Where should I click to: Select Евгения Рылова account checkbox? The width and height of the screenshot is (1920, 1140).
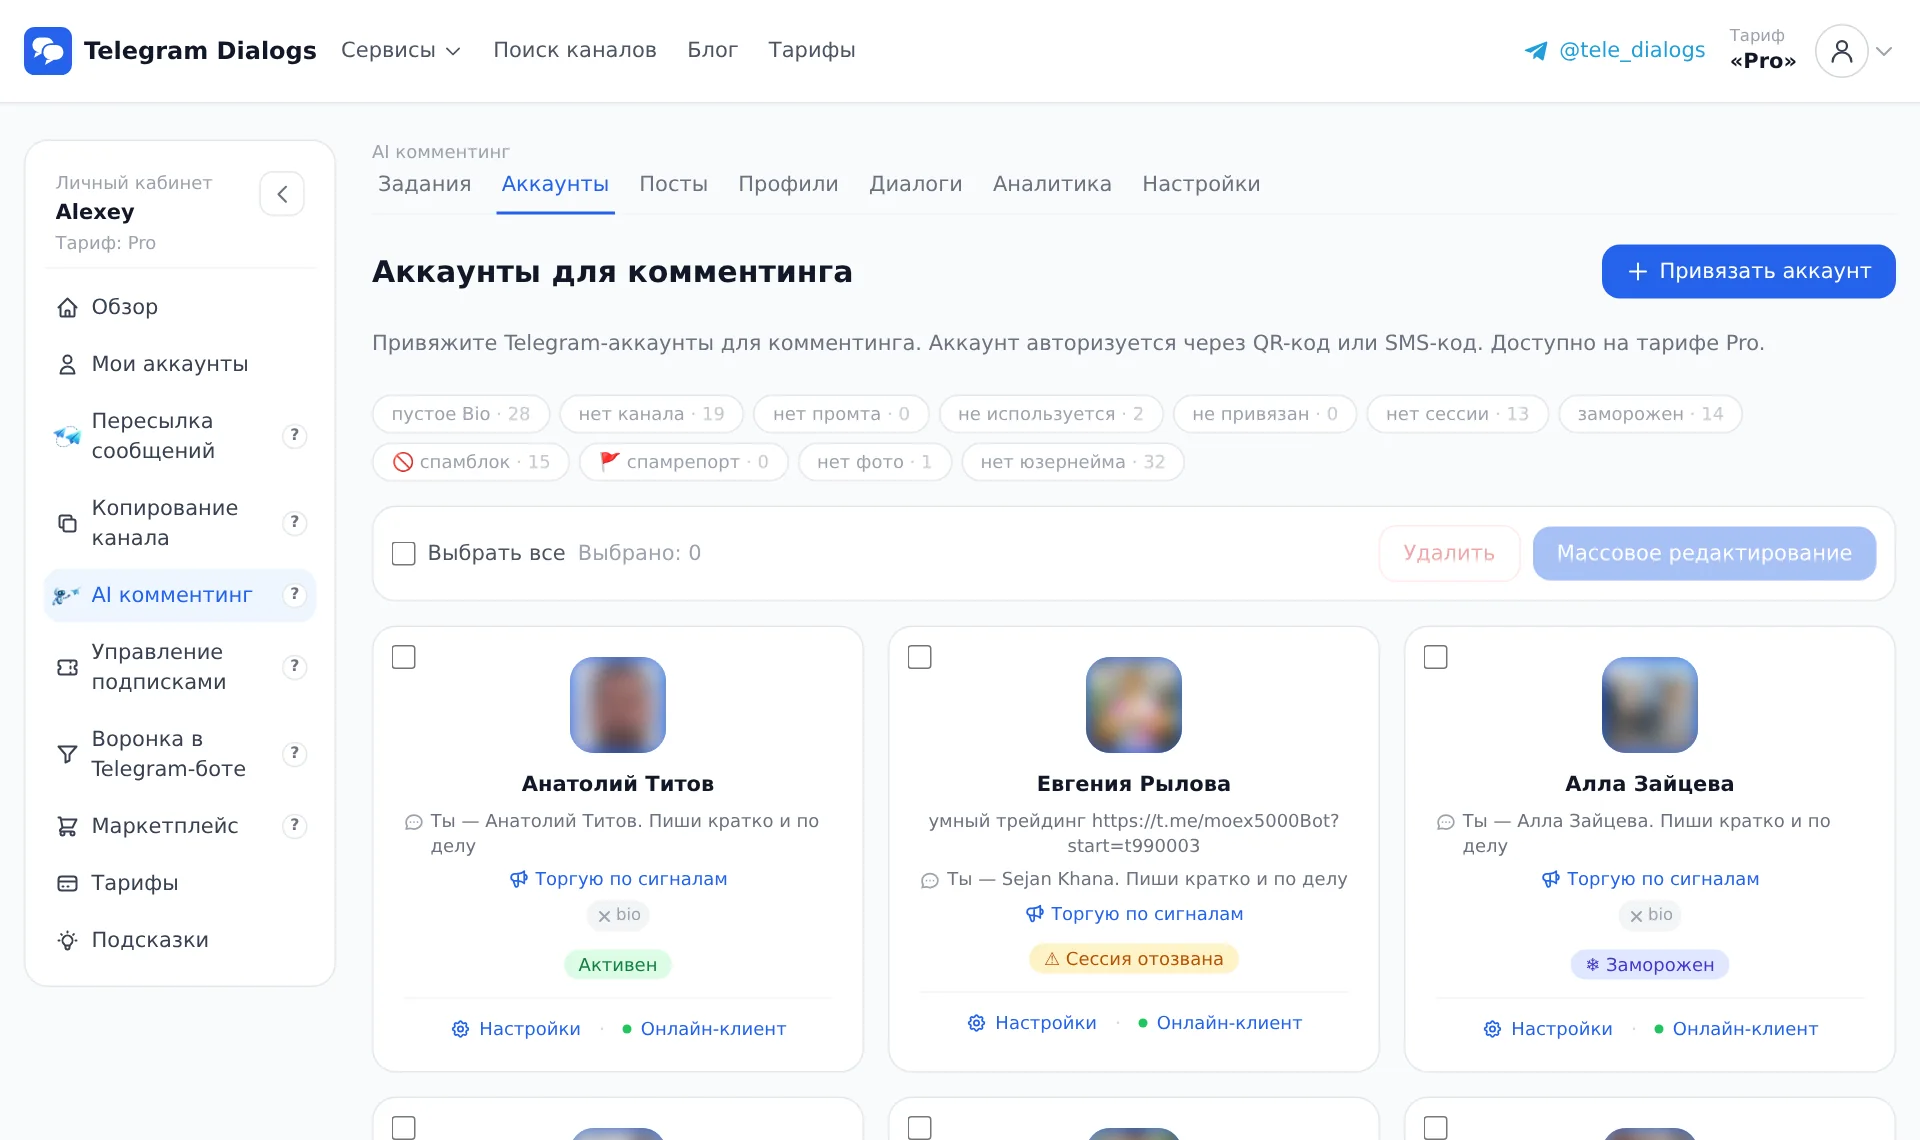920,657
